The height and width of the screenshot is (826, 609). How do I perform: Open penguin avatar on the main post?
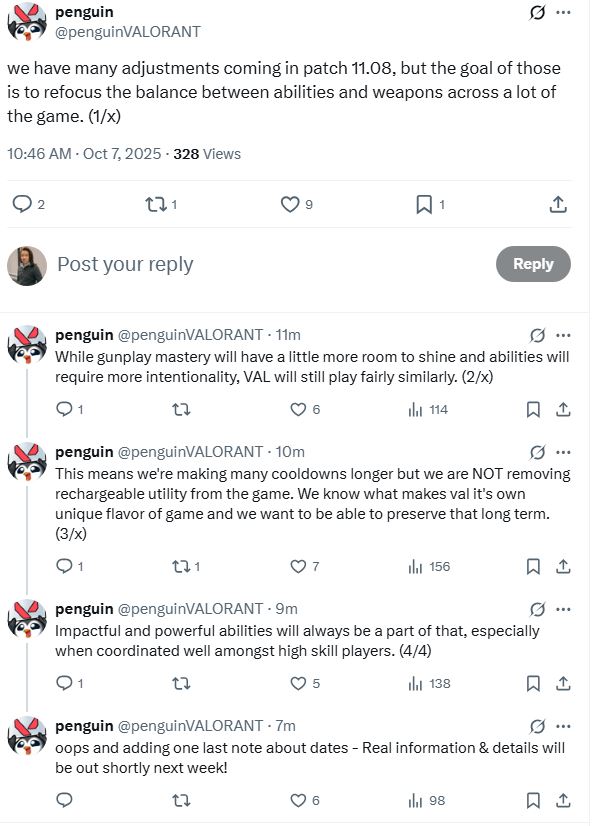pos(27,22)
